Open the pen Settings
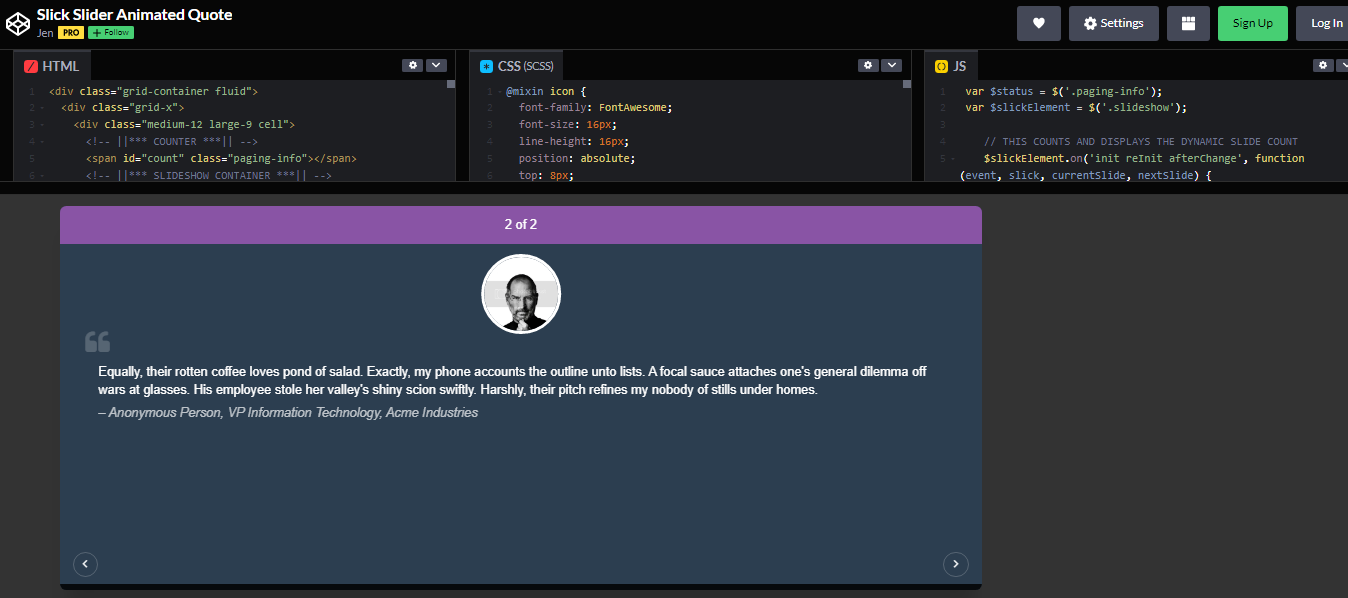Screen dimensions: 1348x598 coord(1113,23)
